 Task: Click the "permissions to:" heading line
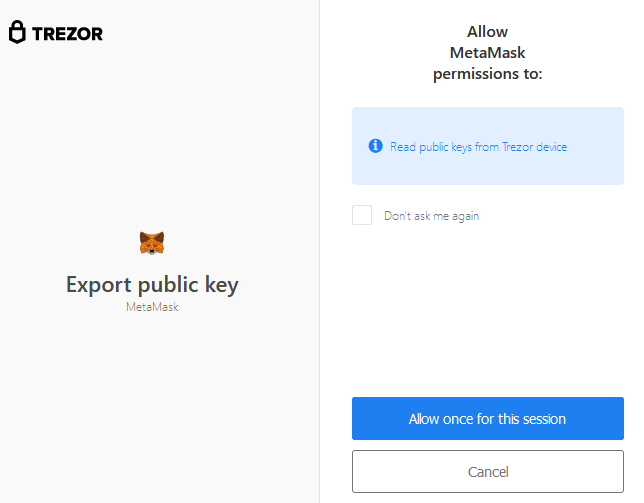pos(488,74)
